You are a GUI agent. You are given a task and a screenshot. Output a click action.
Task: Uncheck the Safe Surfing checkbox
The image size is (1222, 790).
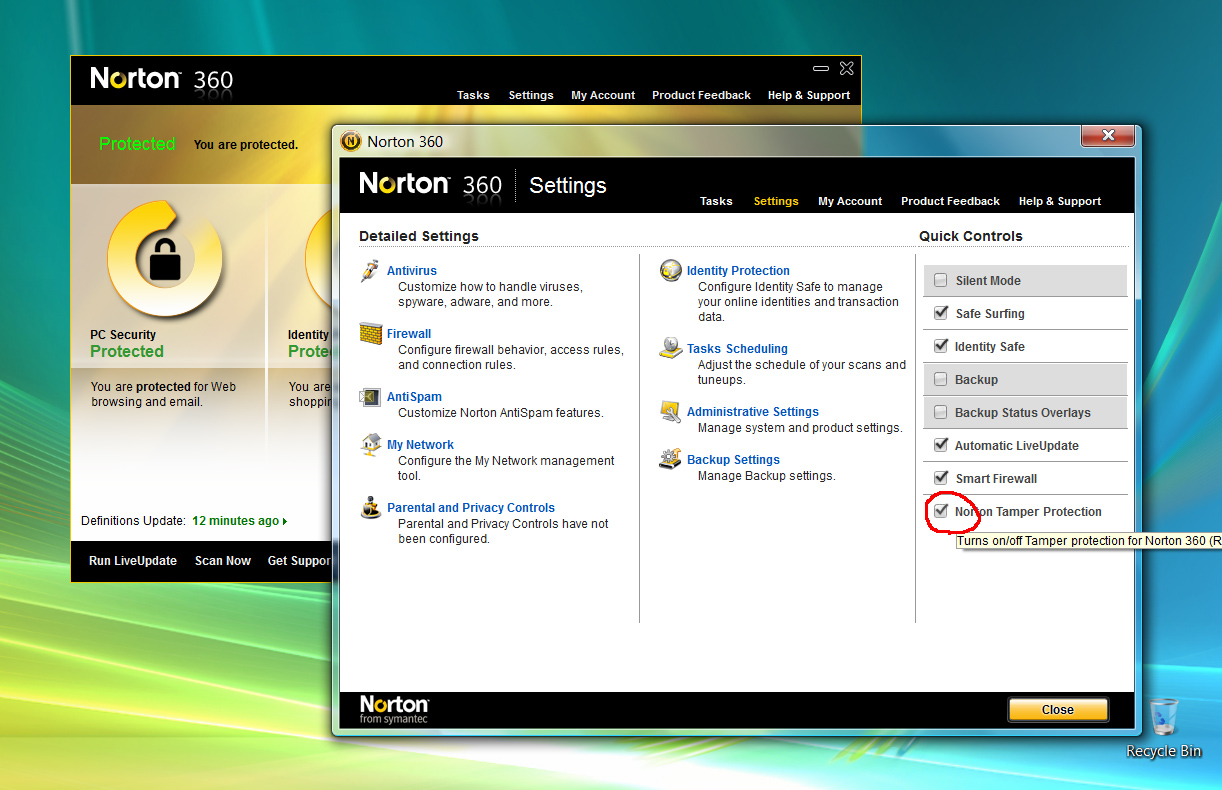940,313
